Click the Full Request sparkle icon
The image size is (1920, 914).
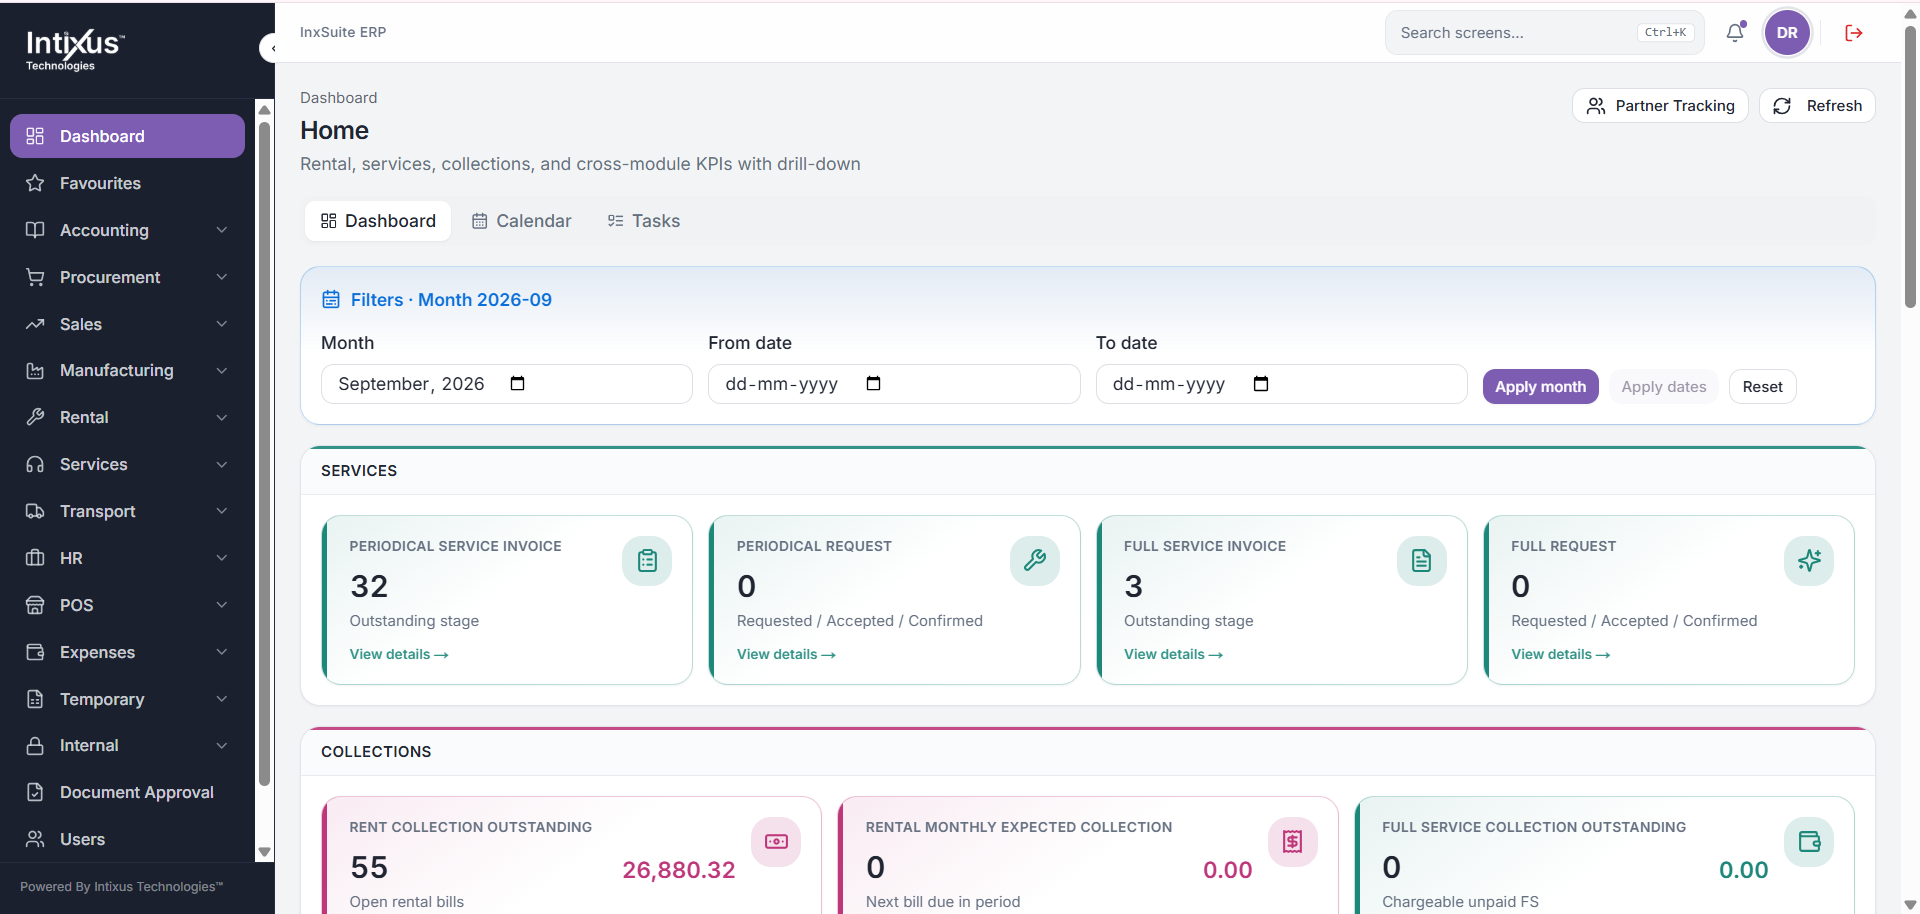[x=1809, y=561]
